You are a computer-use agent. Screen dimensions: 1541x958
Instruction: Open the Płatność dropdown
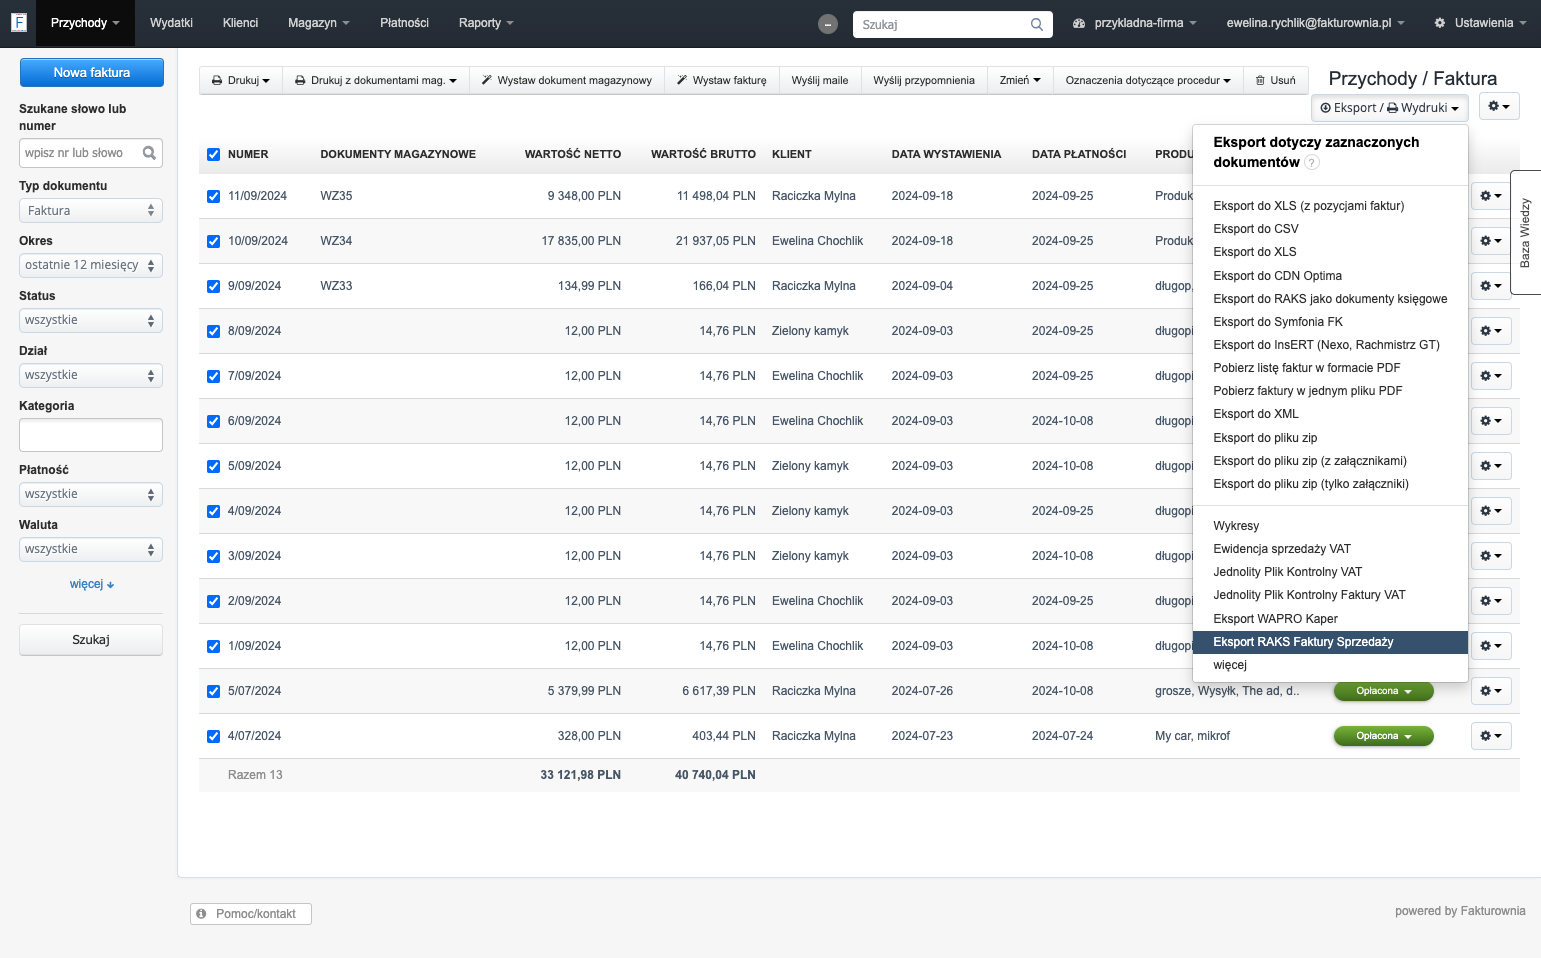pyautogui.click(x=91, y=494)
